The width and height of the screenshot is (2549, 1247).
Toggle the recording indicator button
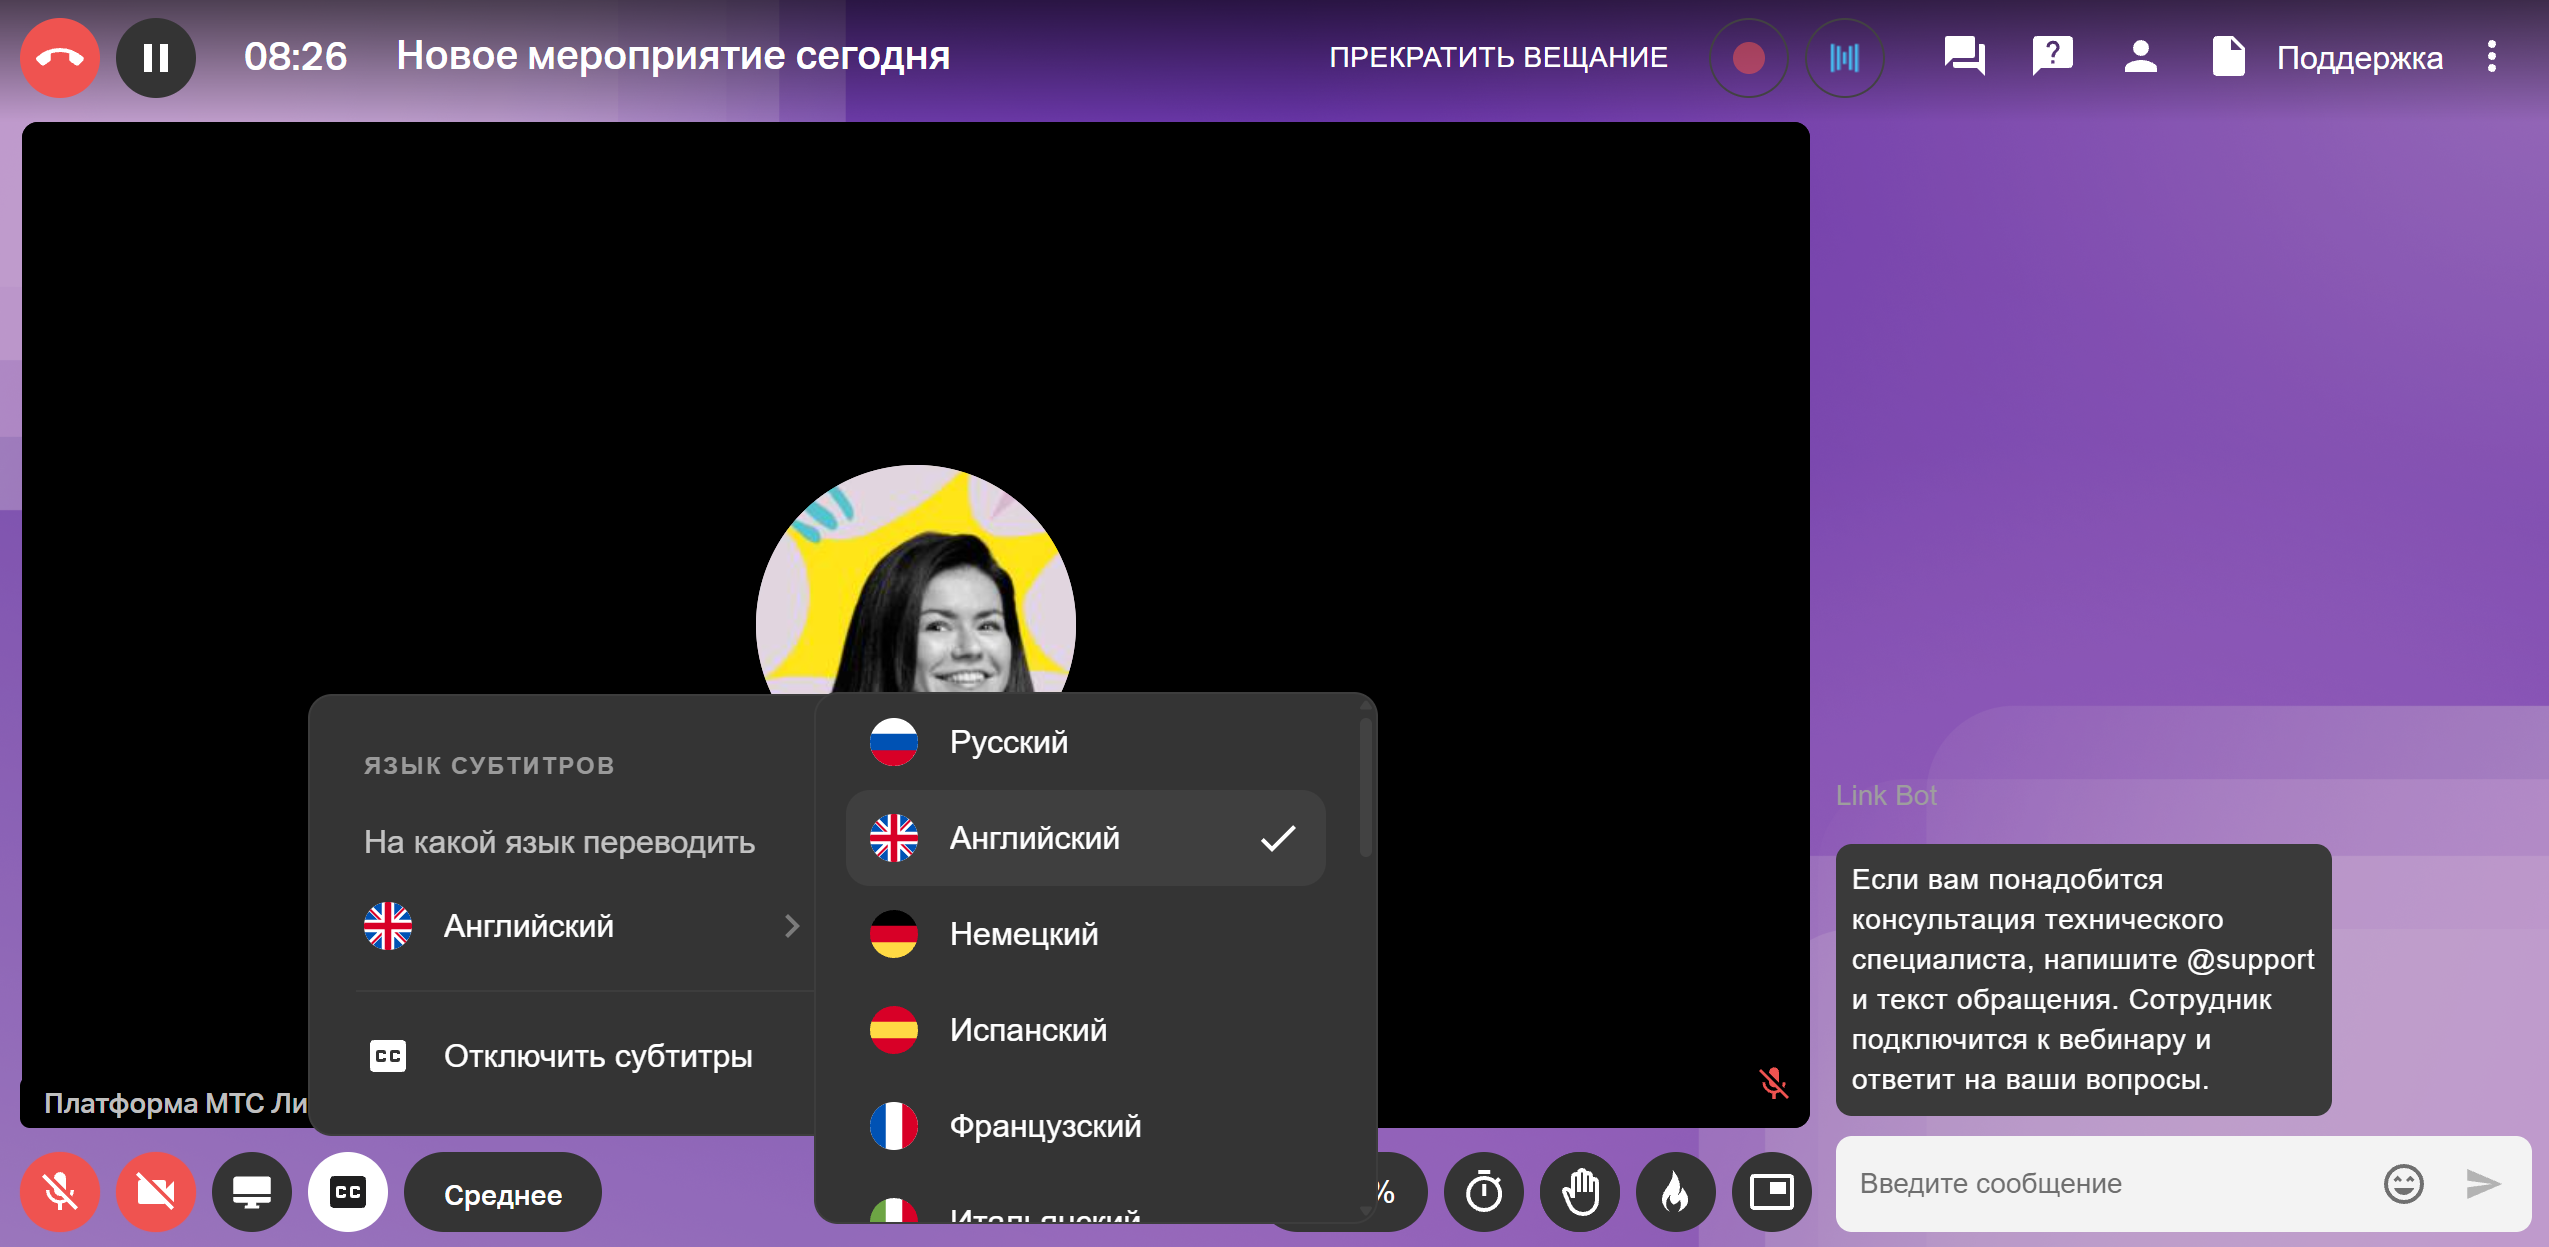click(1748, 58)
